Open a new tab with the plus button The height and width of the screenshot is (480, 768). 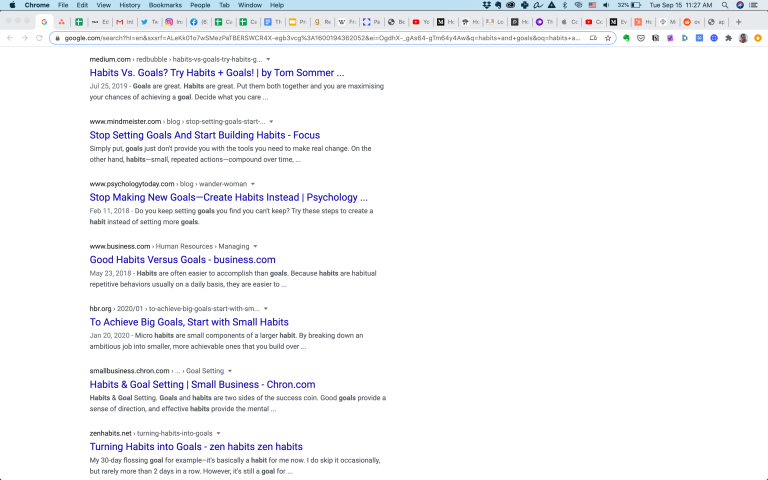pyautogui.click(x=739, y=22)
